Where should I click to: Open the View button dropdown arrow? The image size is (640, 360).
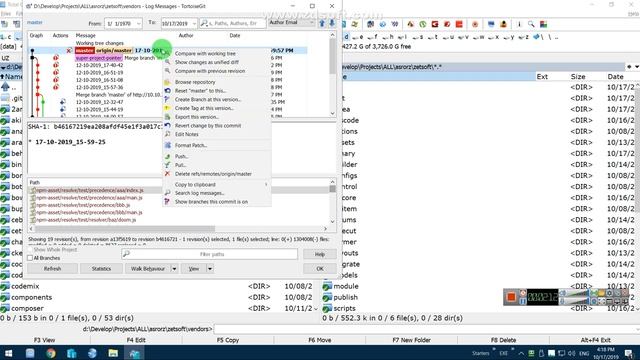[210, 269]
